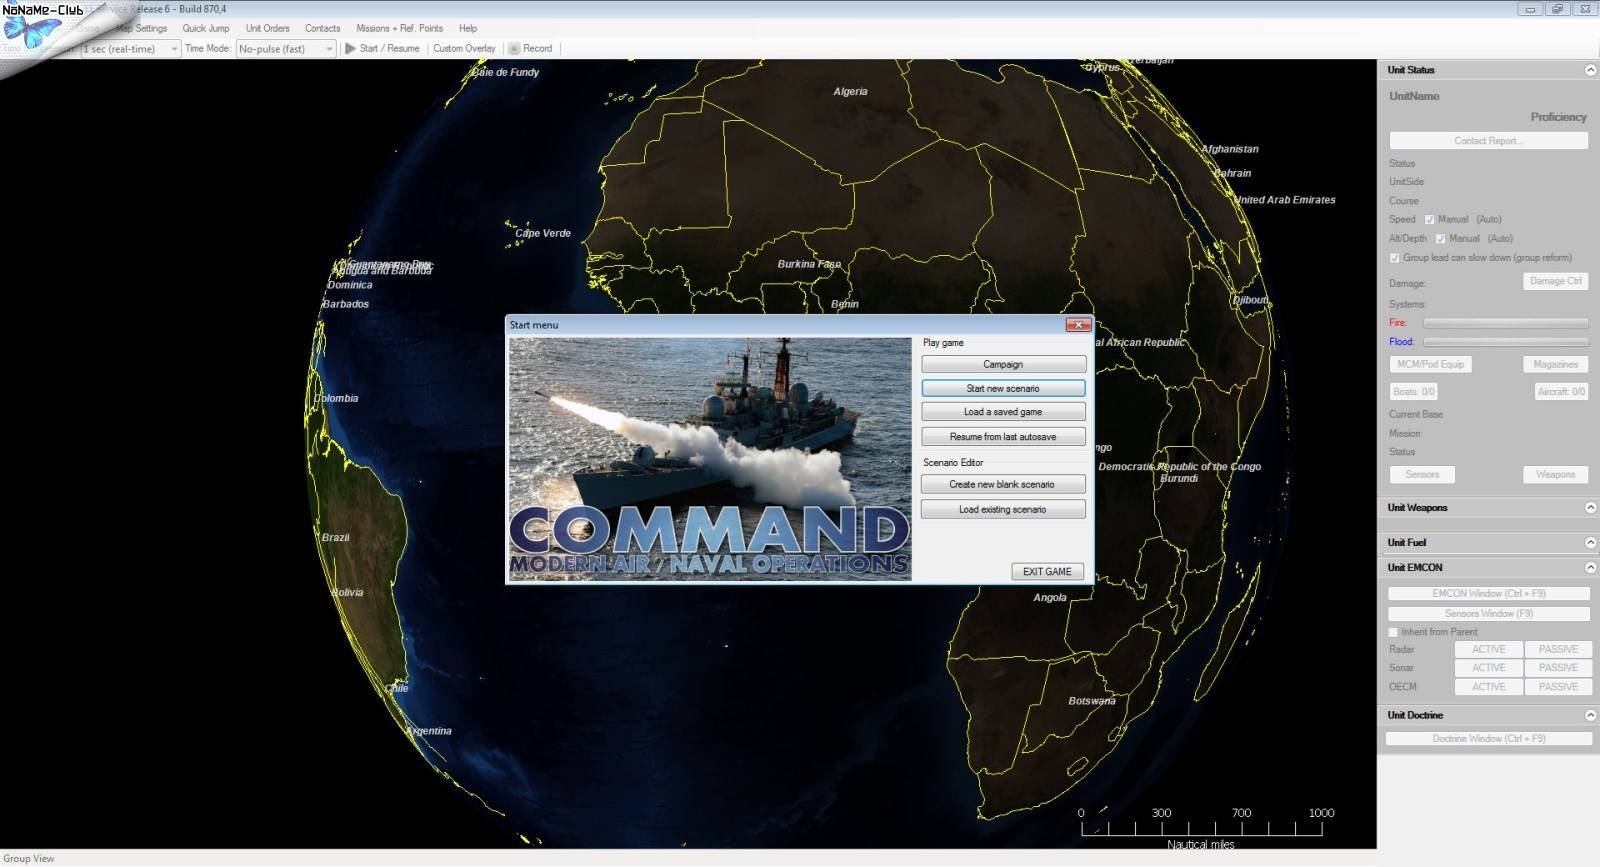This screenshot has width=1600, height=867.
Task: Open the Contacts menu
Action: point(322,28)
